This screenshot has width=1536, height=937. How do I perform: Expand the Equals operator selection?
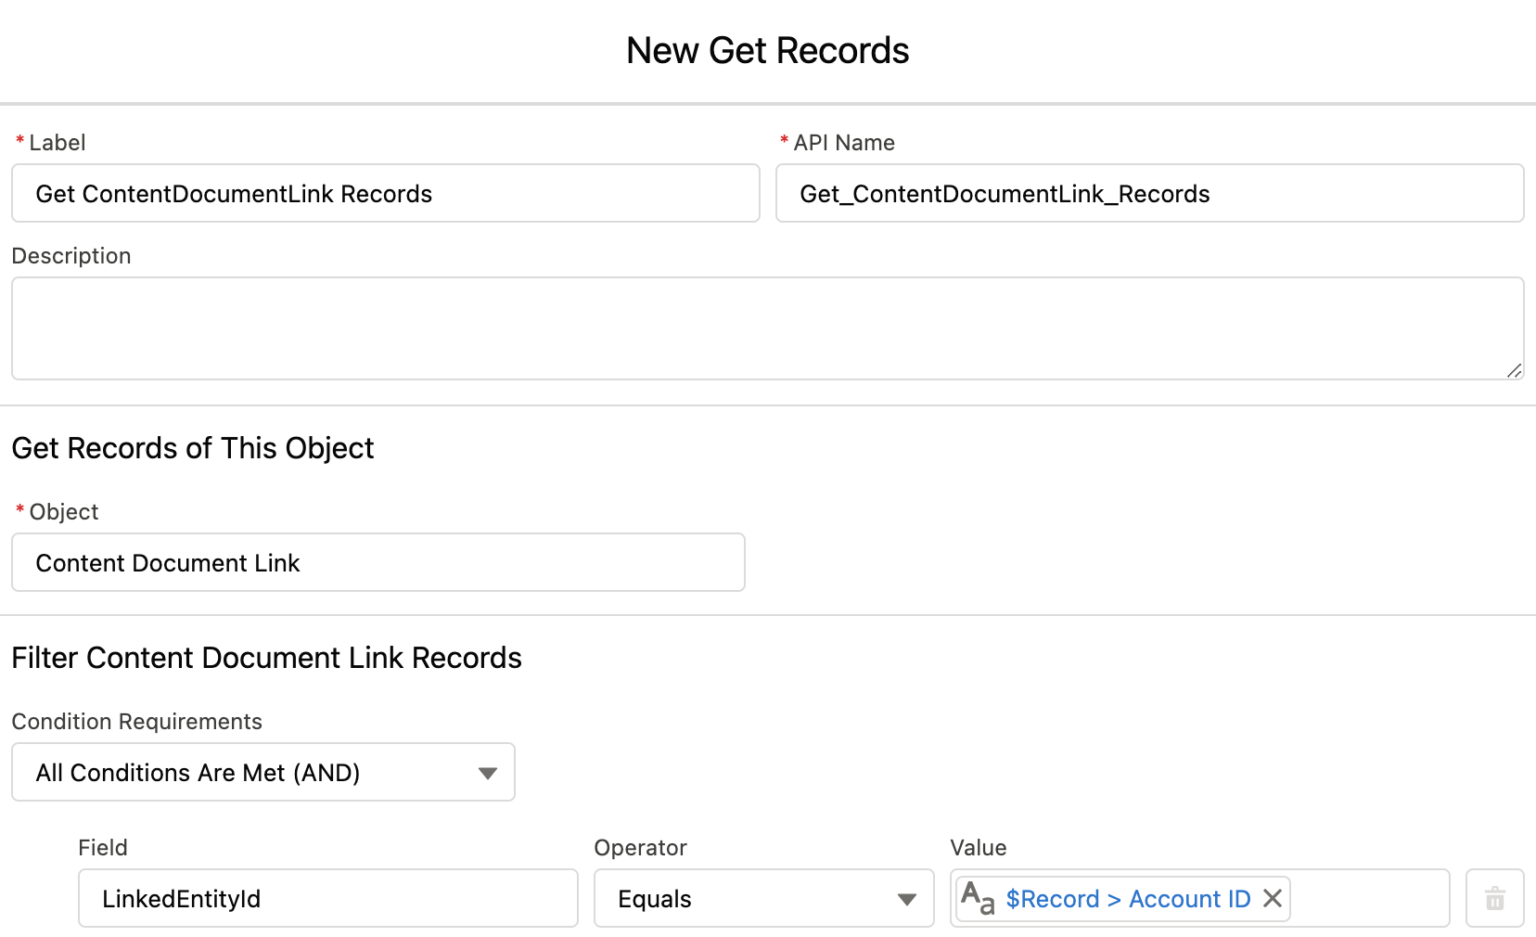coord(763,898)
